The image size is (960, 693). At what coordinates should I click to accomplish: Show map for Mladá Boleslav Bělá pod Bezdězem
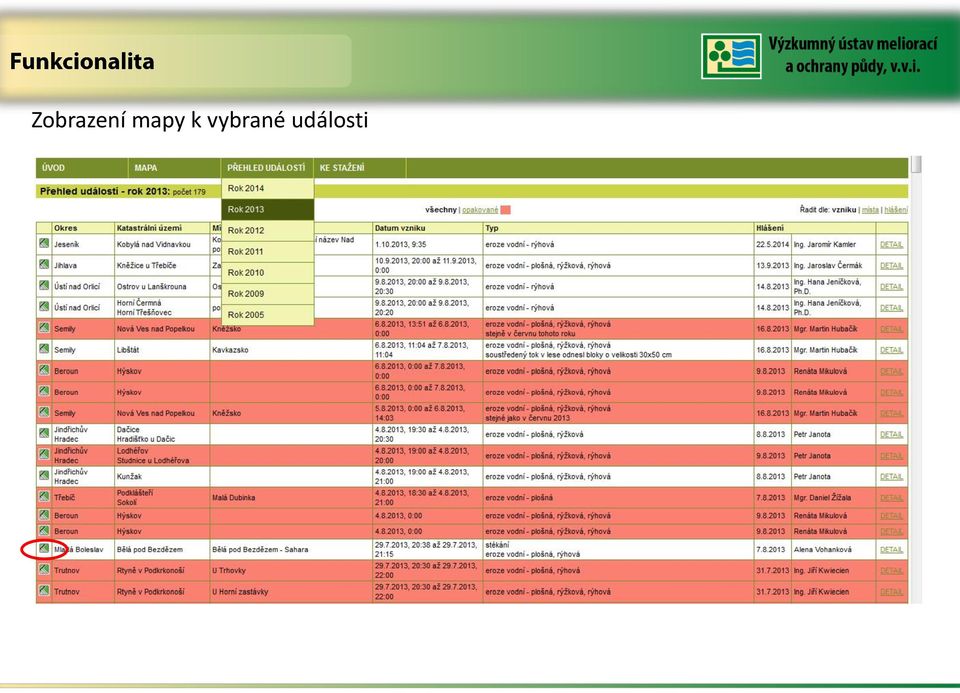point(44,549)
